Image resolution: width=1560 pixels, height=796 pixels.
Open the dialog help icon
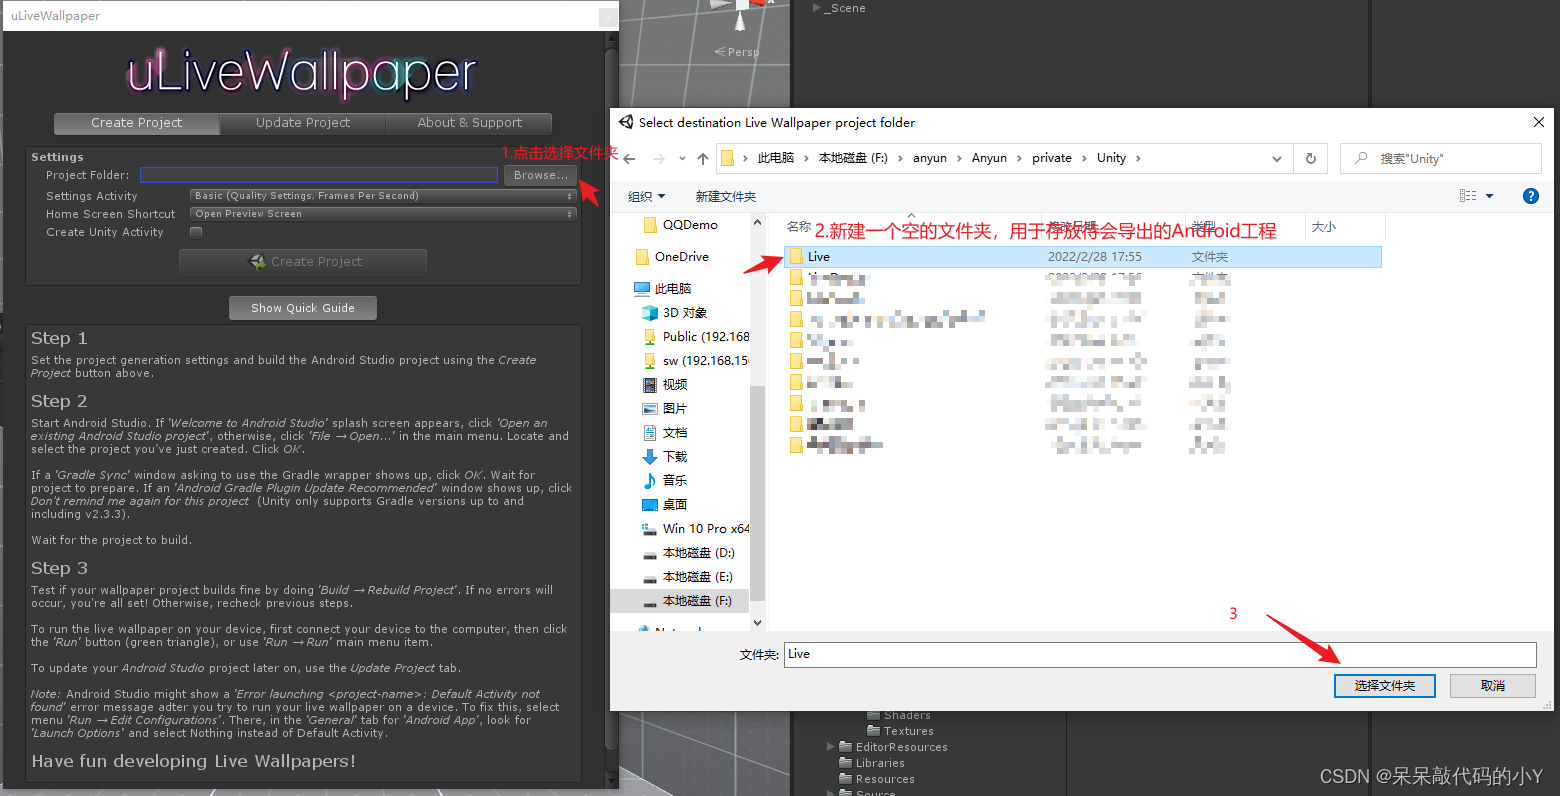(x=1530, y=196)
